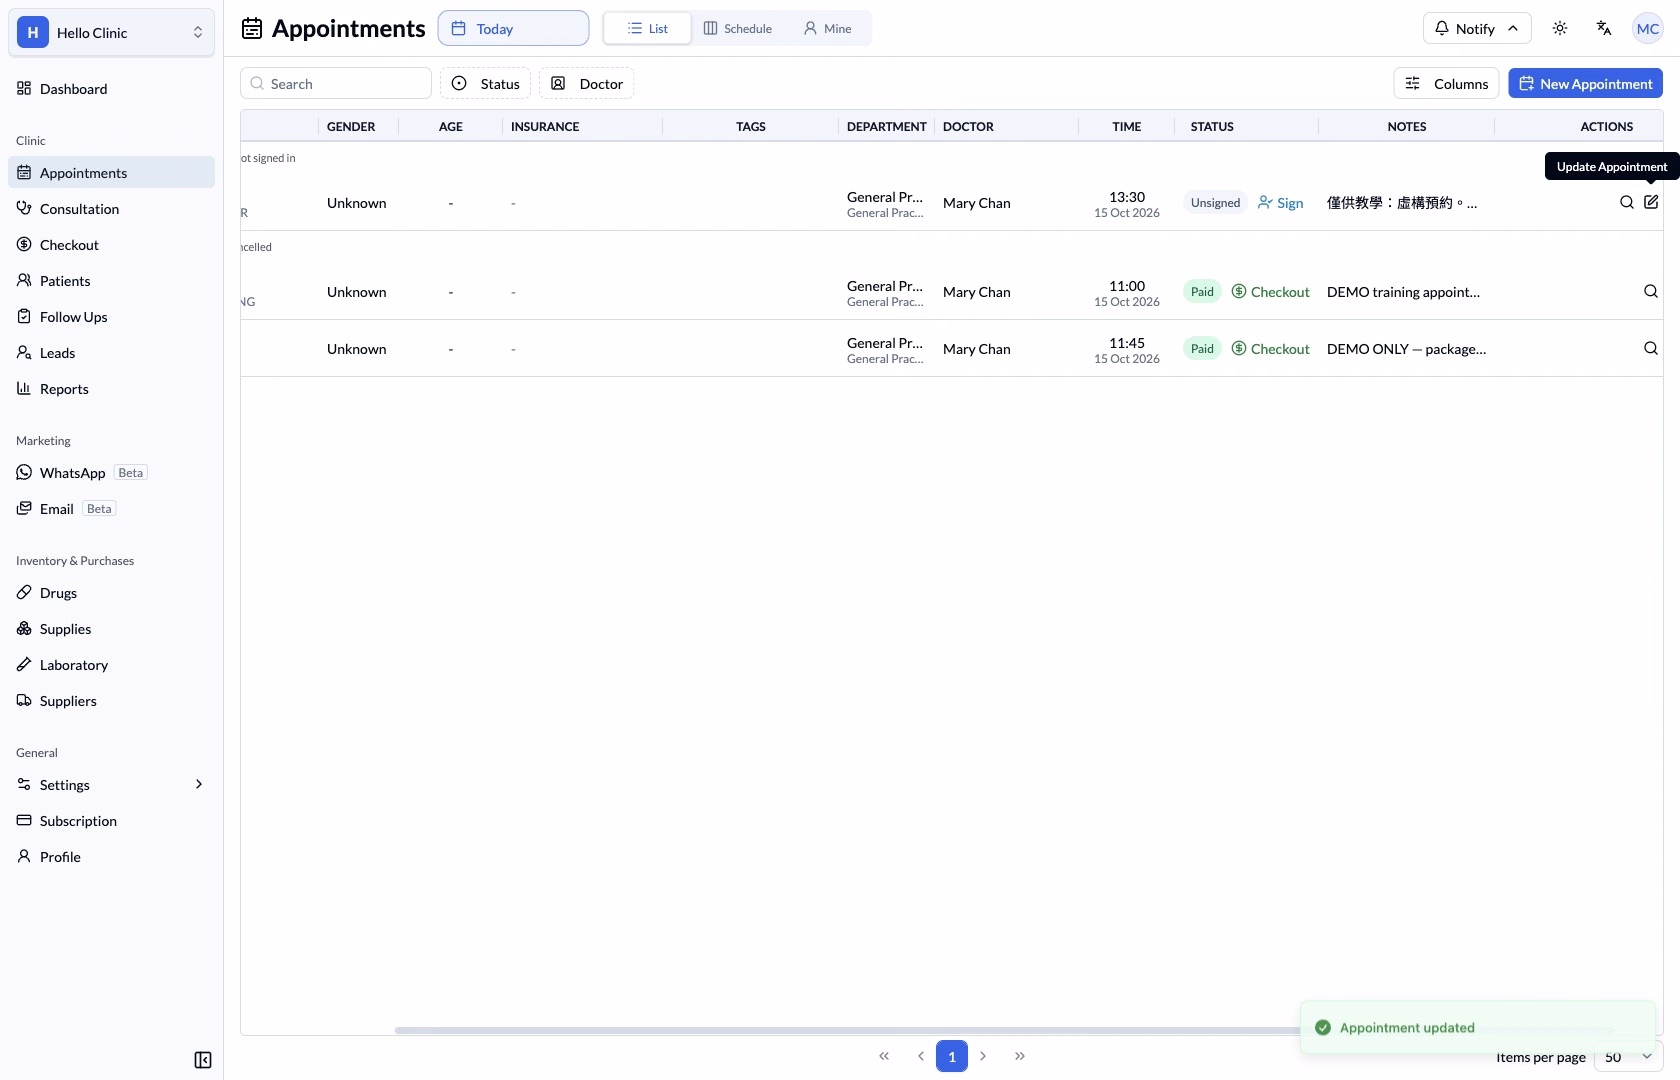
Task: Open Leads page
Action: pos(111,353)
